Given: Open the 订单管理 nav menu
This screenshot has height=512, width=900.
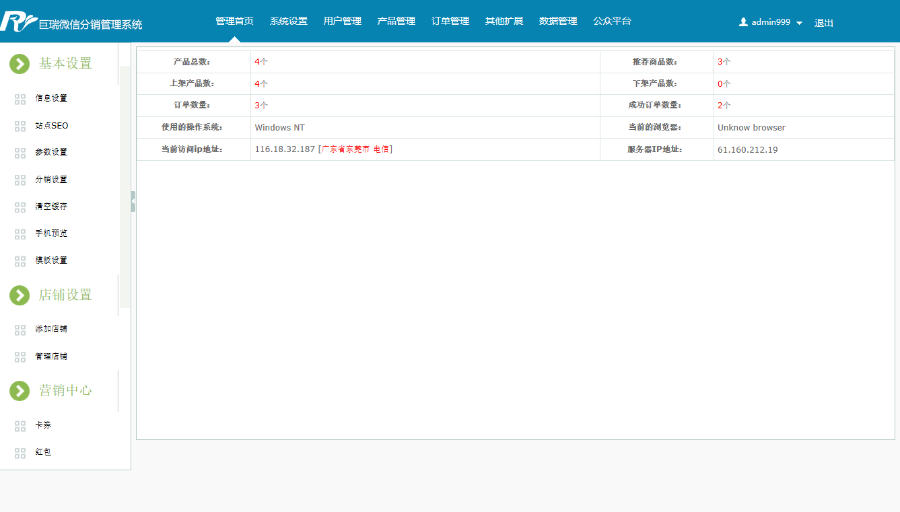Looking at the screenshot, I should [450, 21].
